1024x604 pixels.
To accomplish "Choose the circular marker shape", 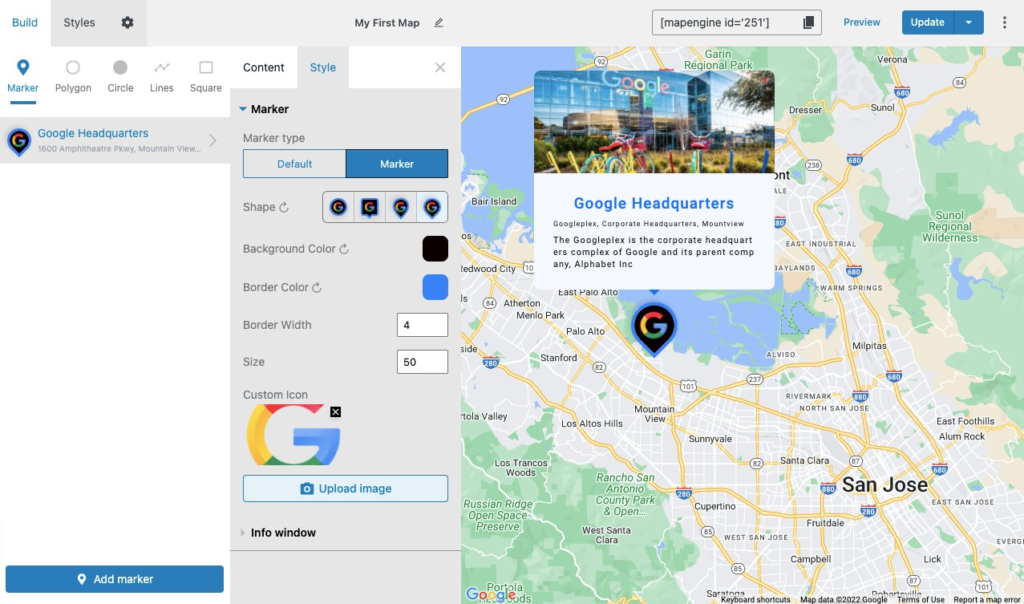I will [x=338, y=207].
